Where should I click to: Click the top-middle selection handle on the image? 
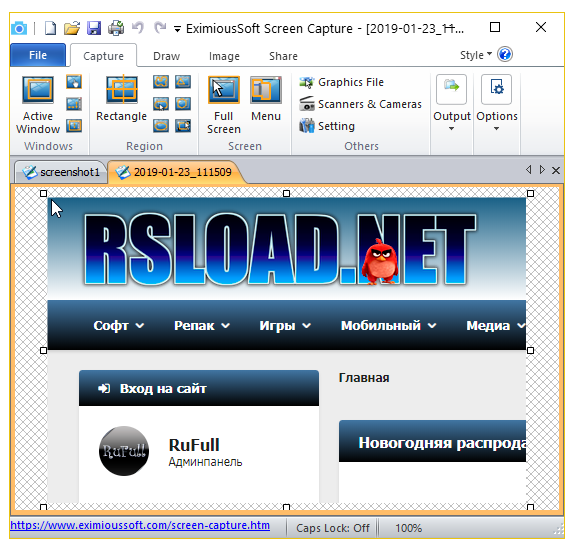pyautogui.click(x=287, y=194)
